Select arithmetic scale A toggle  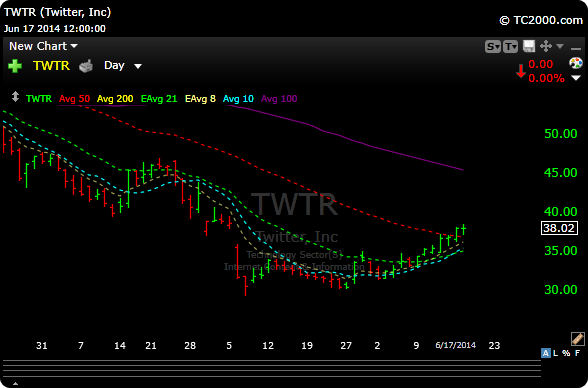click(x=546, y=353)
